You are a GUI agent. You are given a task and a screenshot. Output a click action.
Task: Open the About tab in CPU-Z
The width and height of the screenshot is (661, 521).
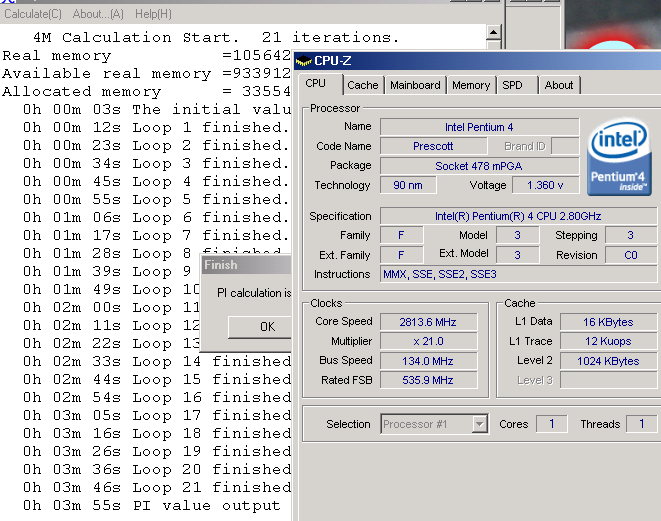pyautogui.click(x=559, y=85)
